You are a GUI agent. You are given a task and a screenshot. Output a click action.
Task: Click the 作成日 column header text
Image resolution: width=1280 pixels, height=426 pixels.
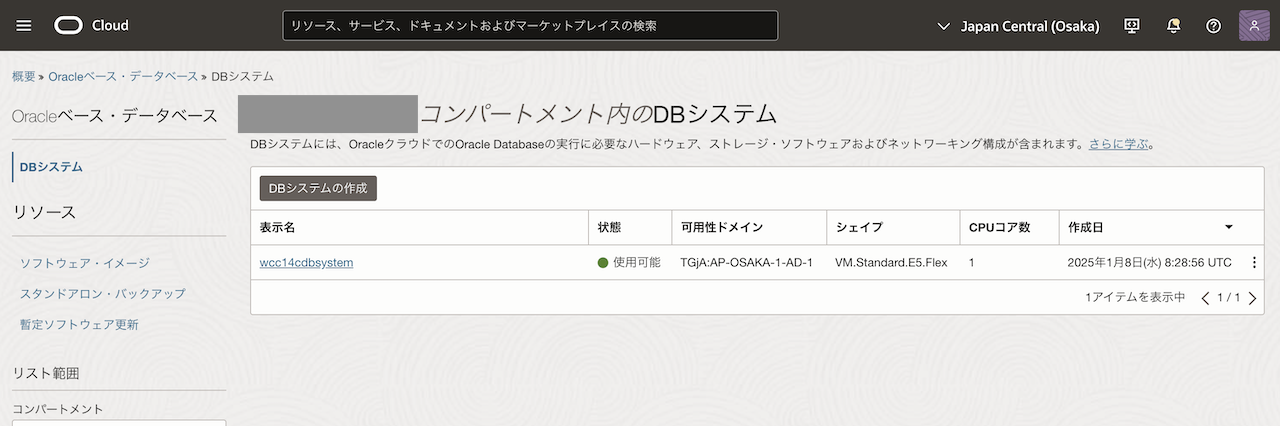pyautogui.click(x=1086, y=228)
